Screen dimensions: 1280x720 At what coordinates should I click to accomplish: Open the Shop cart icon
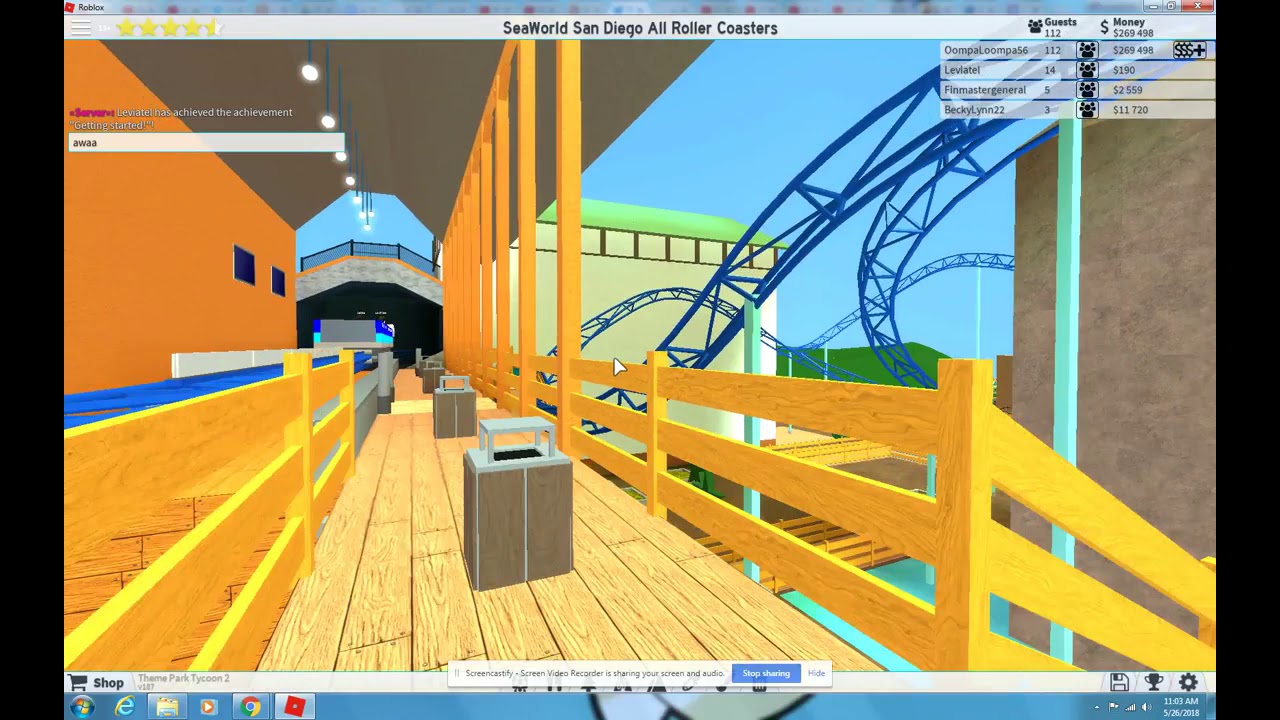[x=78, y=682]
